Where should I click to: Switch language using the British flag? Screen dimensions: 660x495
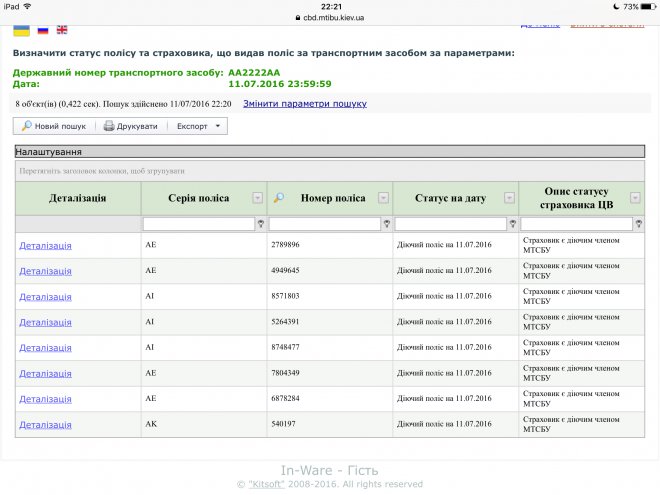click(x=62, y=30)
